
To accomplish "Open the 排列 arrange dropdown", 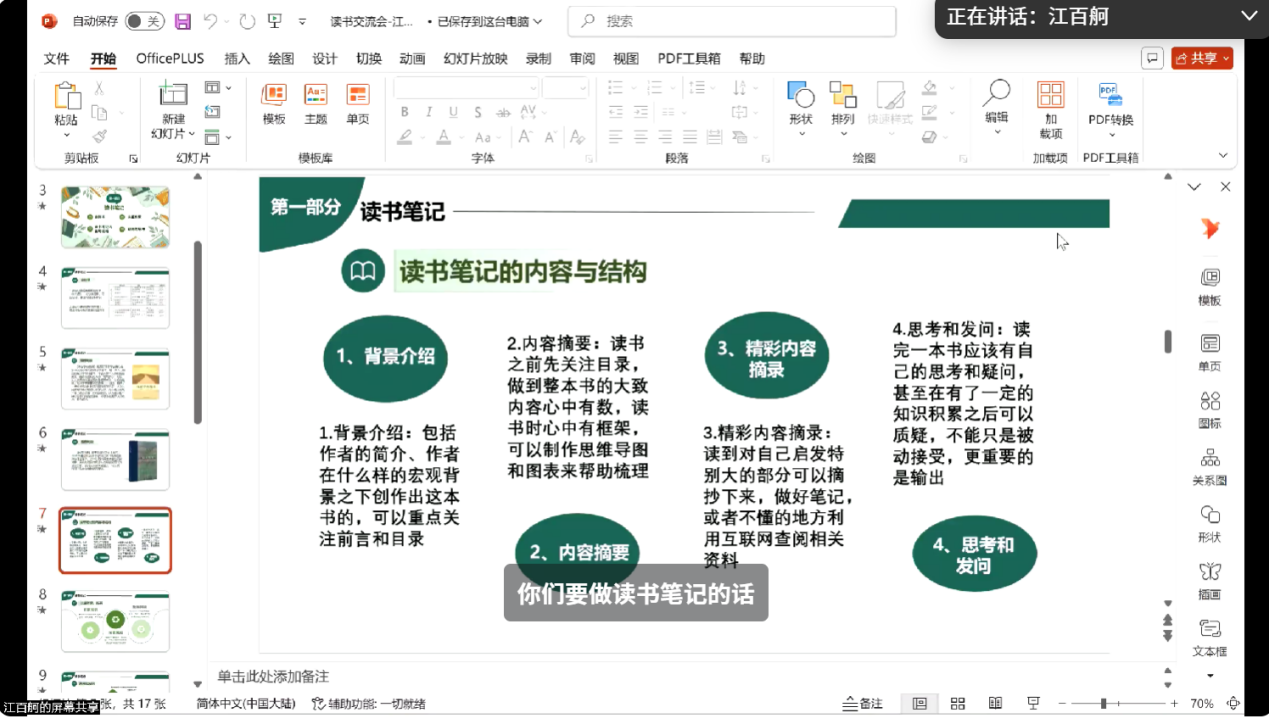I will 843,133.
